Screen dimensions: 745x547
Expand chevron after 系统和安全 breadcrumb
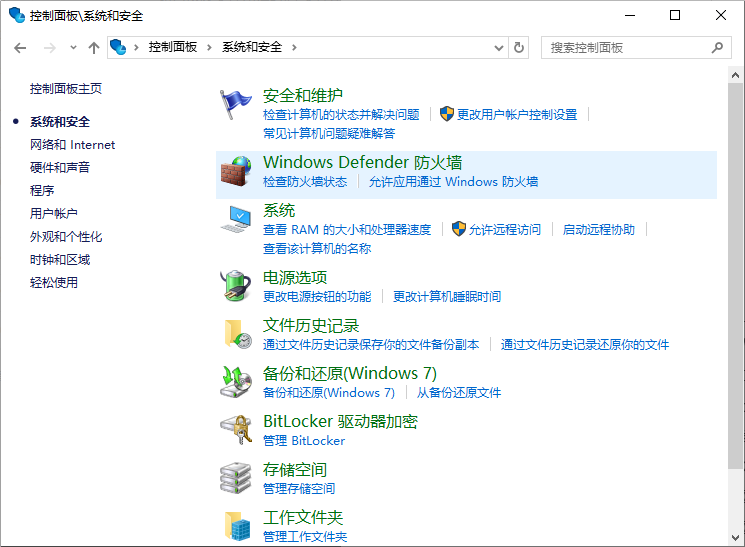click(295, 47)
